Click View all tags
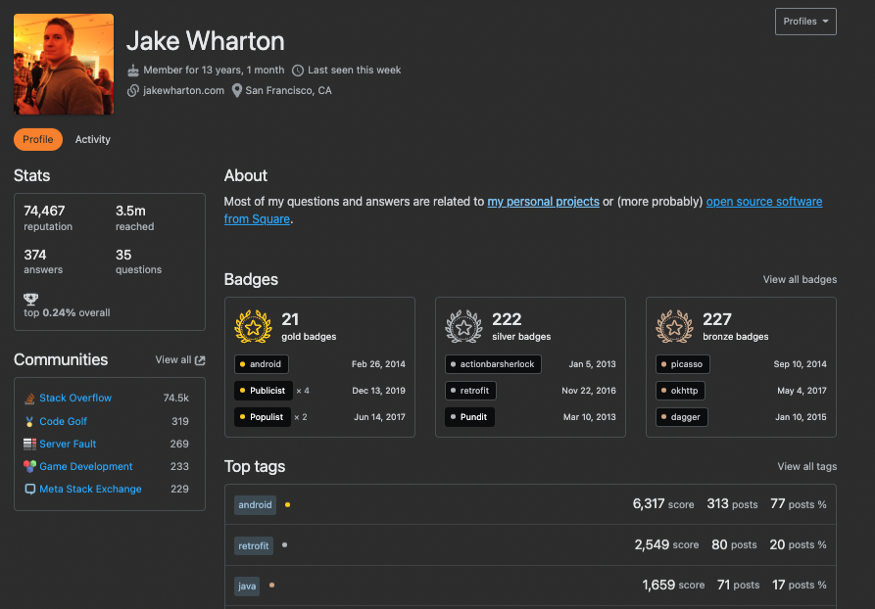 click(807, 467)
